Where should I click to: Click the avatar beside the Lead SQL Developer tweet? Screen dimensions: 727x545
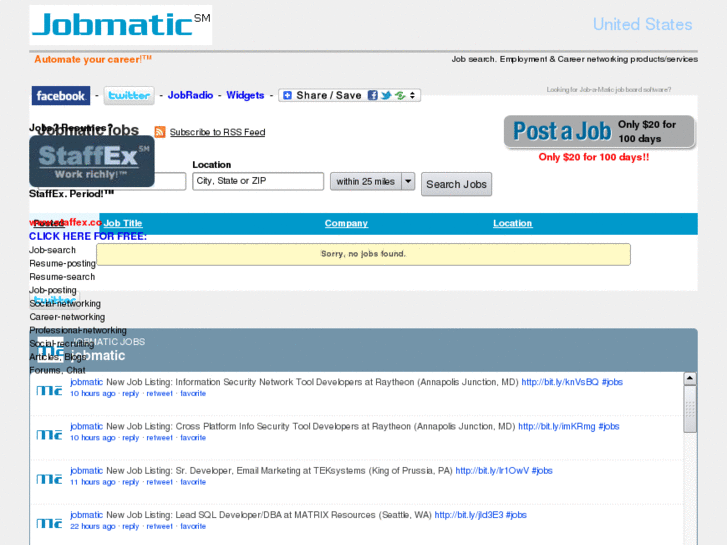tap(49, 523)
